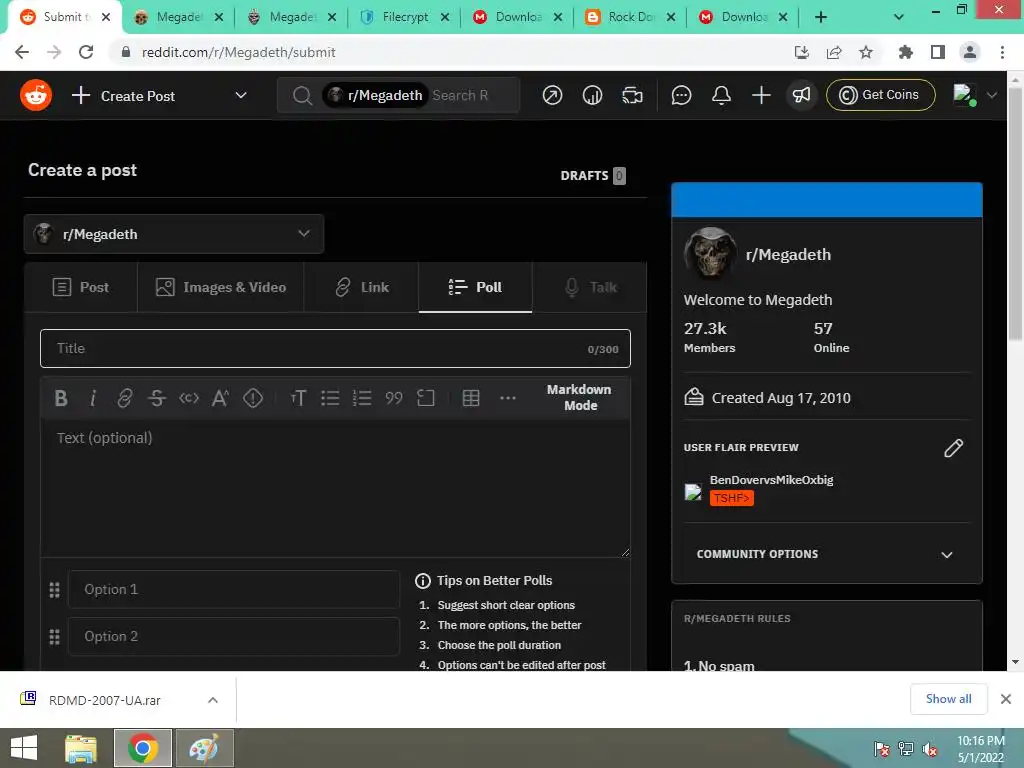The image size is (1024, 768).
Task: Open the user profile menu dropdown
Action: point(976,95)
